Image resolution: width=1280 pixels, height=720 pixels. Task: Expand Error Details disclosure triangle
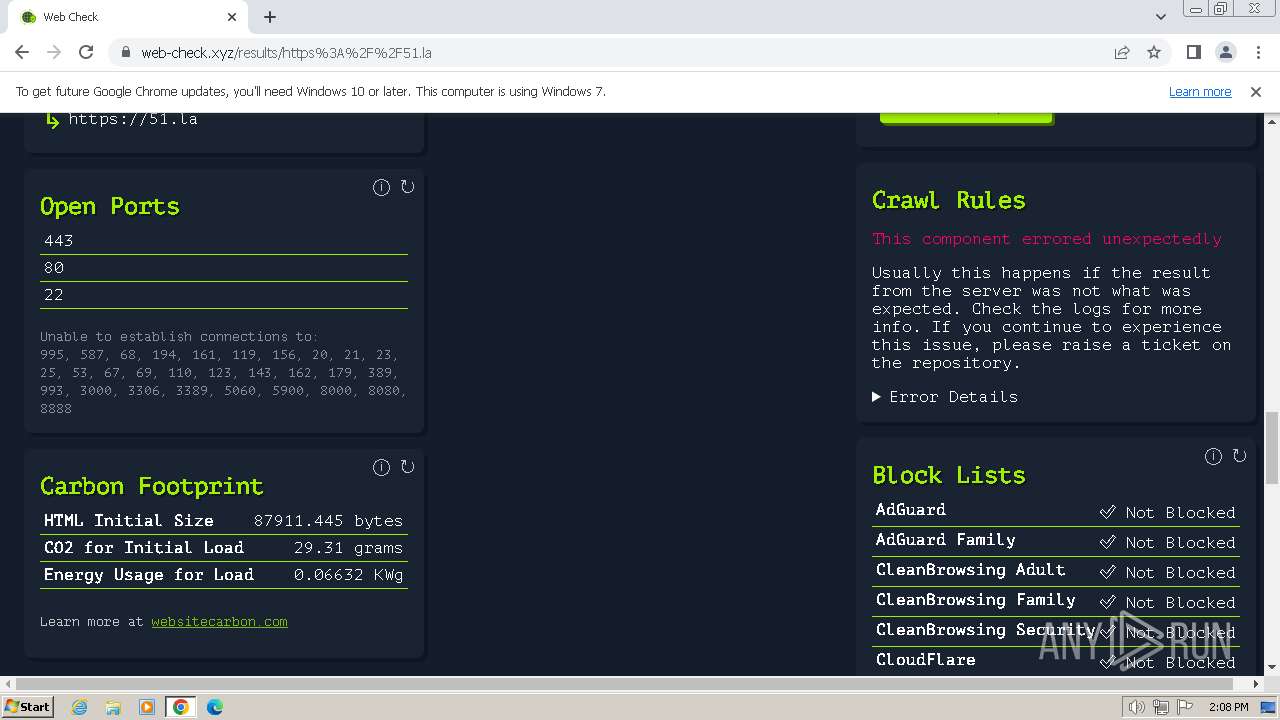tap(877, 397)
